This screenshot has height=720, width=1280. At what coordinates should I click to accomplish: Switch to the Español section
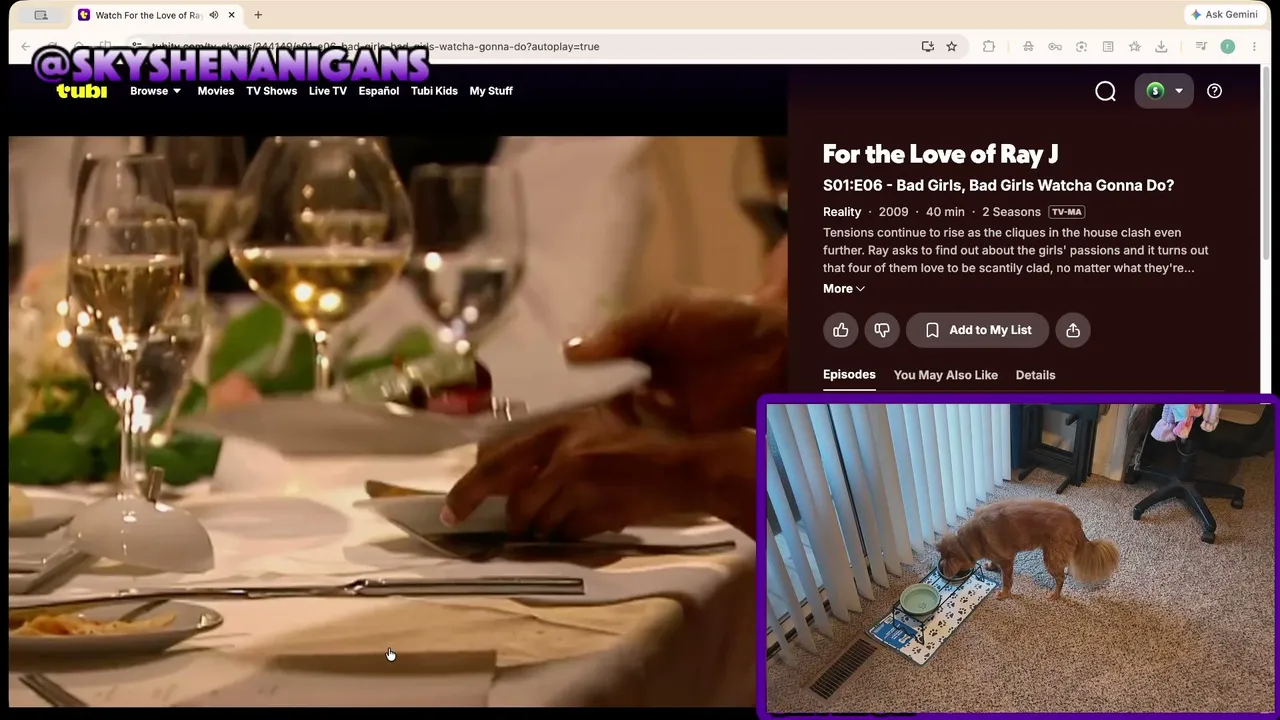point(379,91)
